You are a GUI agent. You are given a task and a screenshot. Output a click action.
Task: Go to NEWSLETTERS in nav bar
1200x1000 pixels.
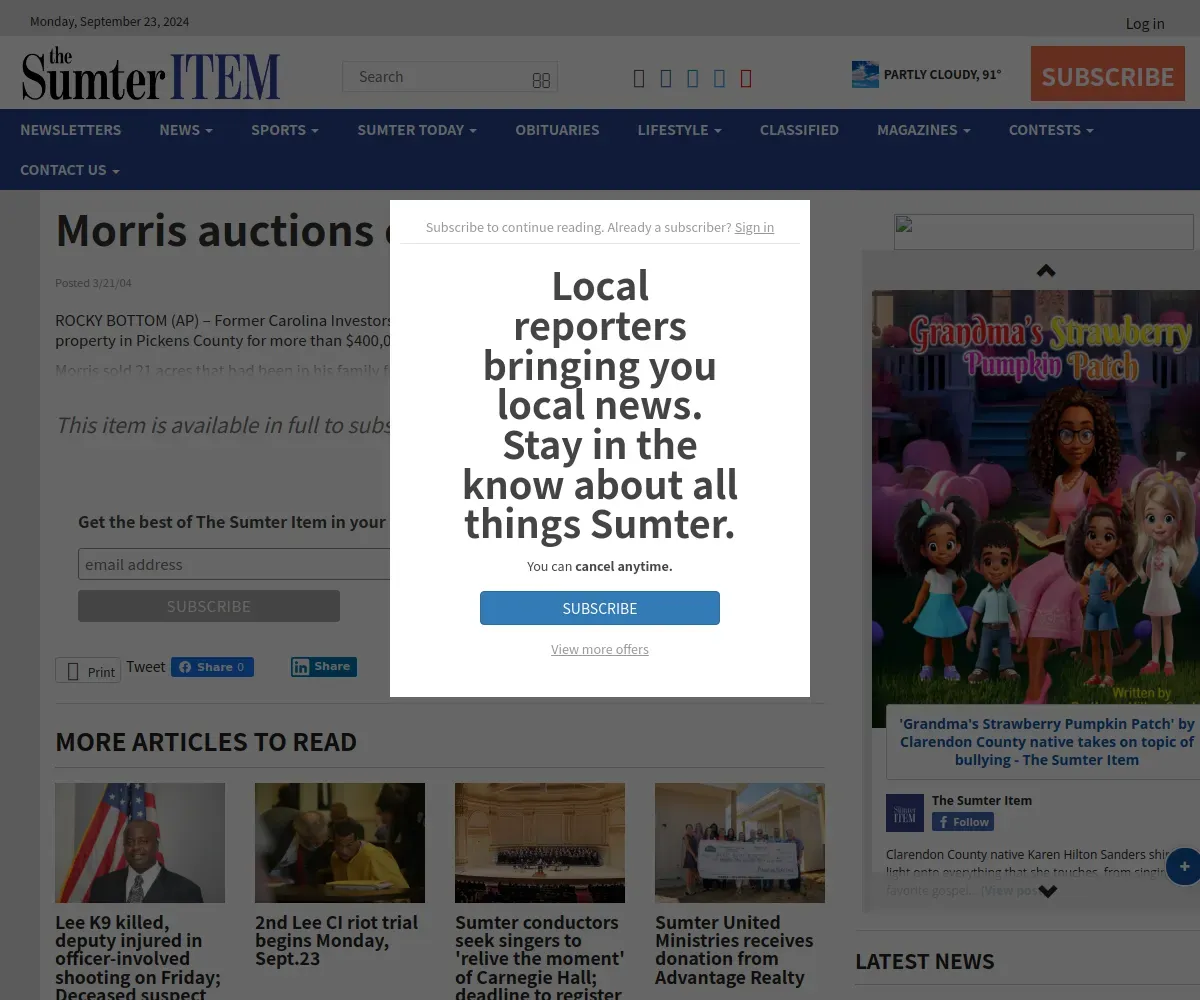click(x=71, y=130)
